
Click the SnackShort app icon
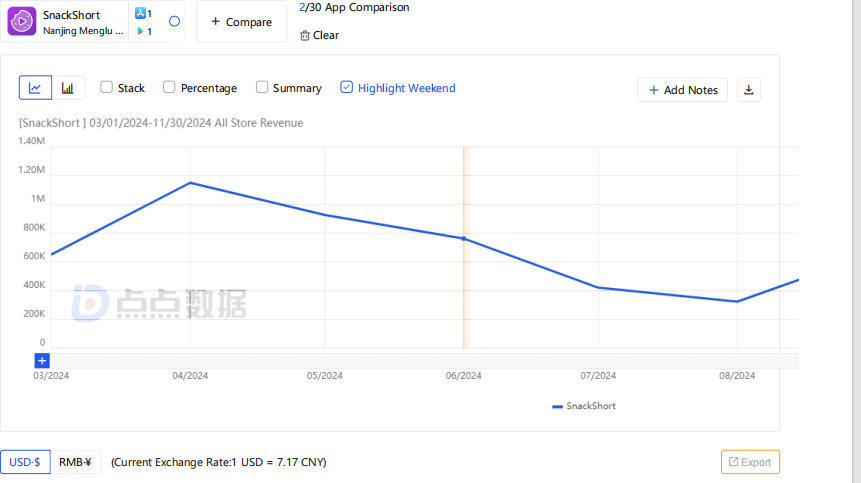click(x=22, y=21)
